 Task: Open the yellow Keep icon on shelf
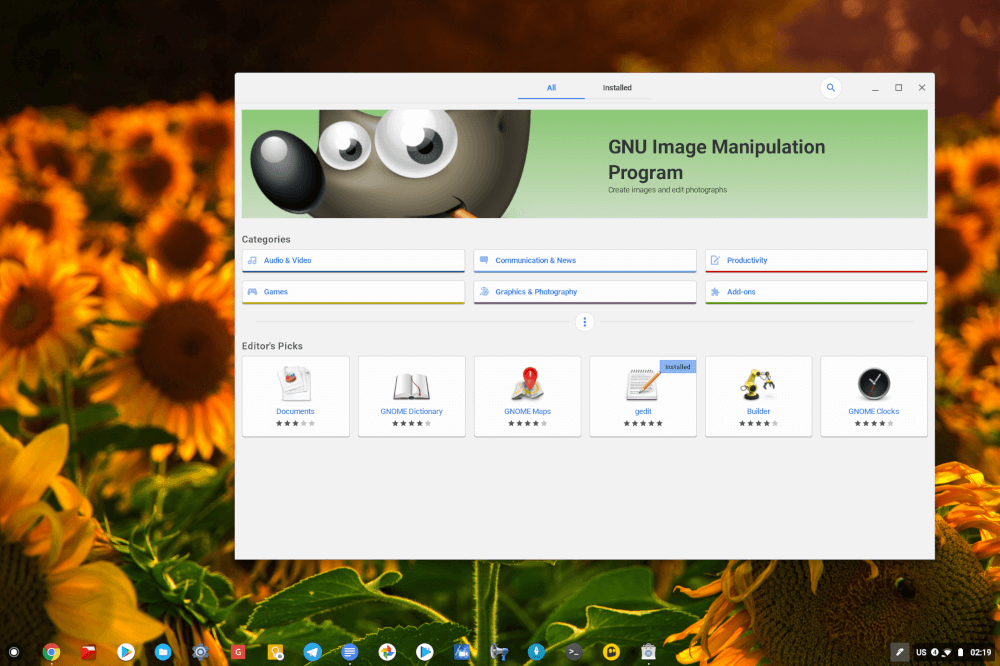(276, 652)
